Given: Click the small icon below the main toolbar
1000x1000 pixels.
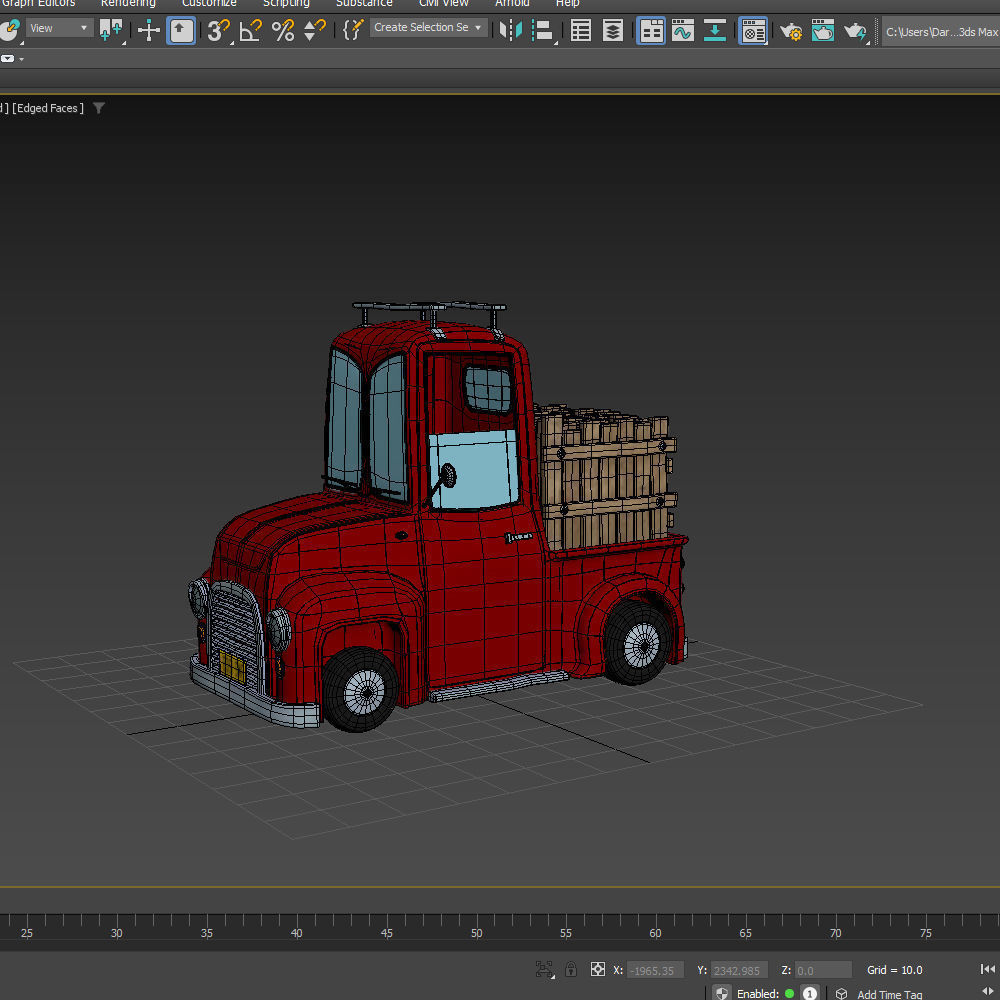Looking at the screenshot, I should [8, 59].
